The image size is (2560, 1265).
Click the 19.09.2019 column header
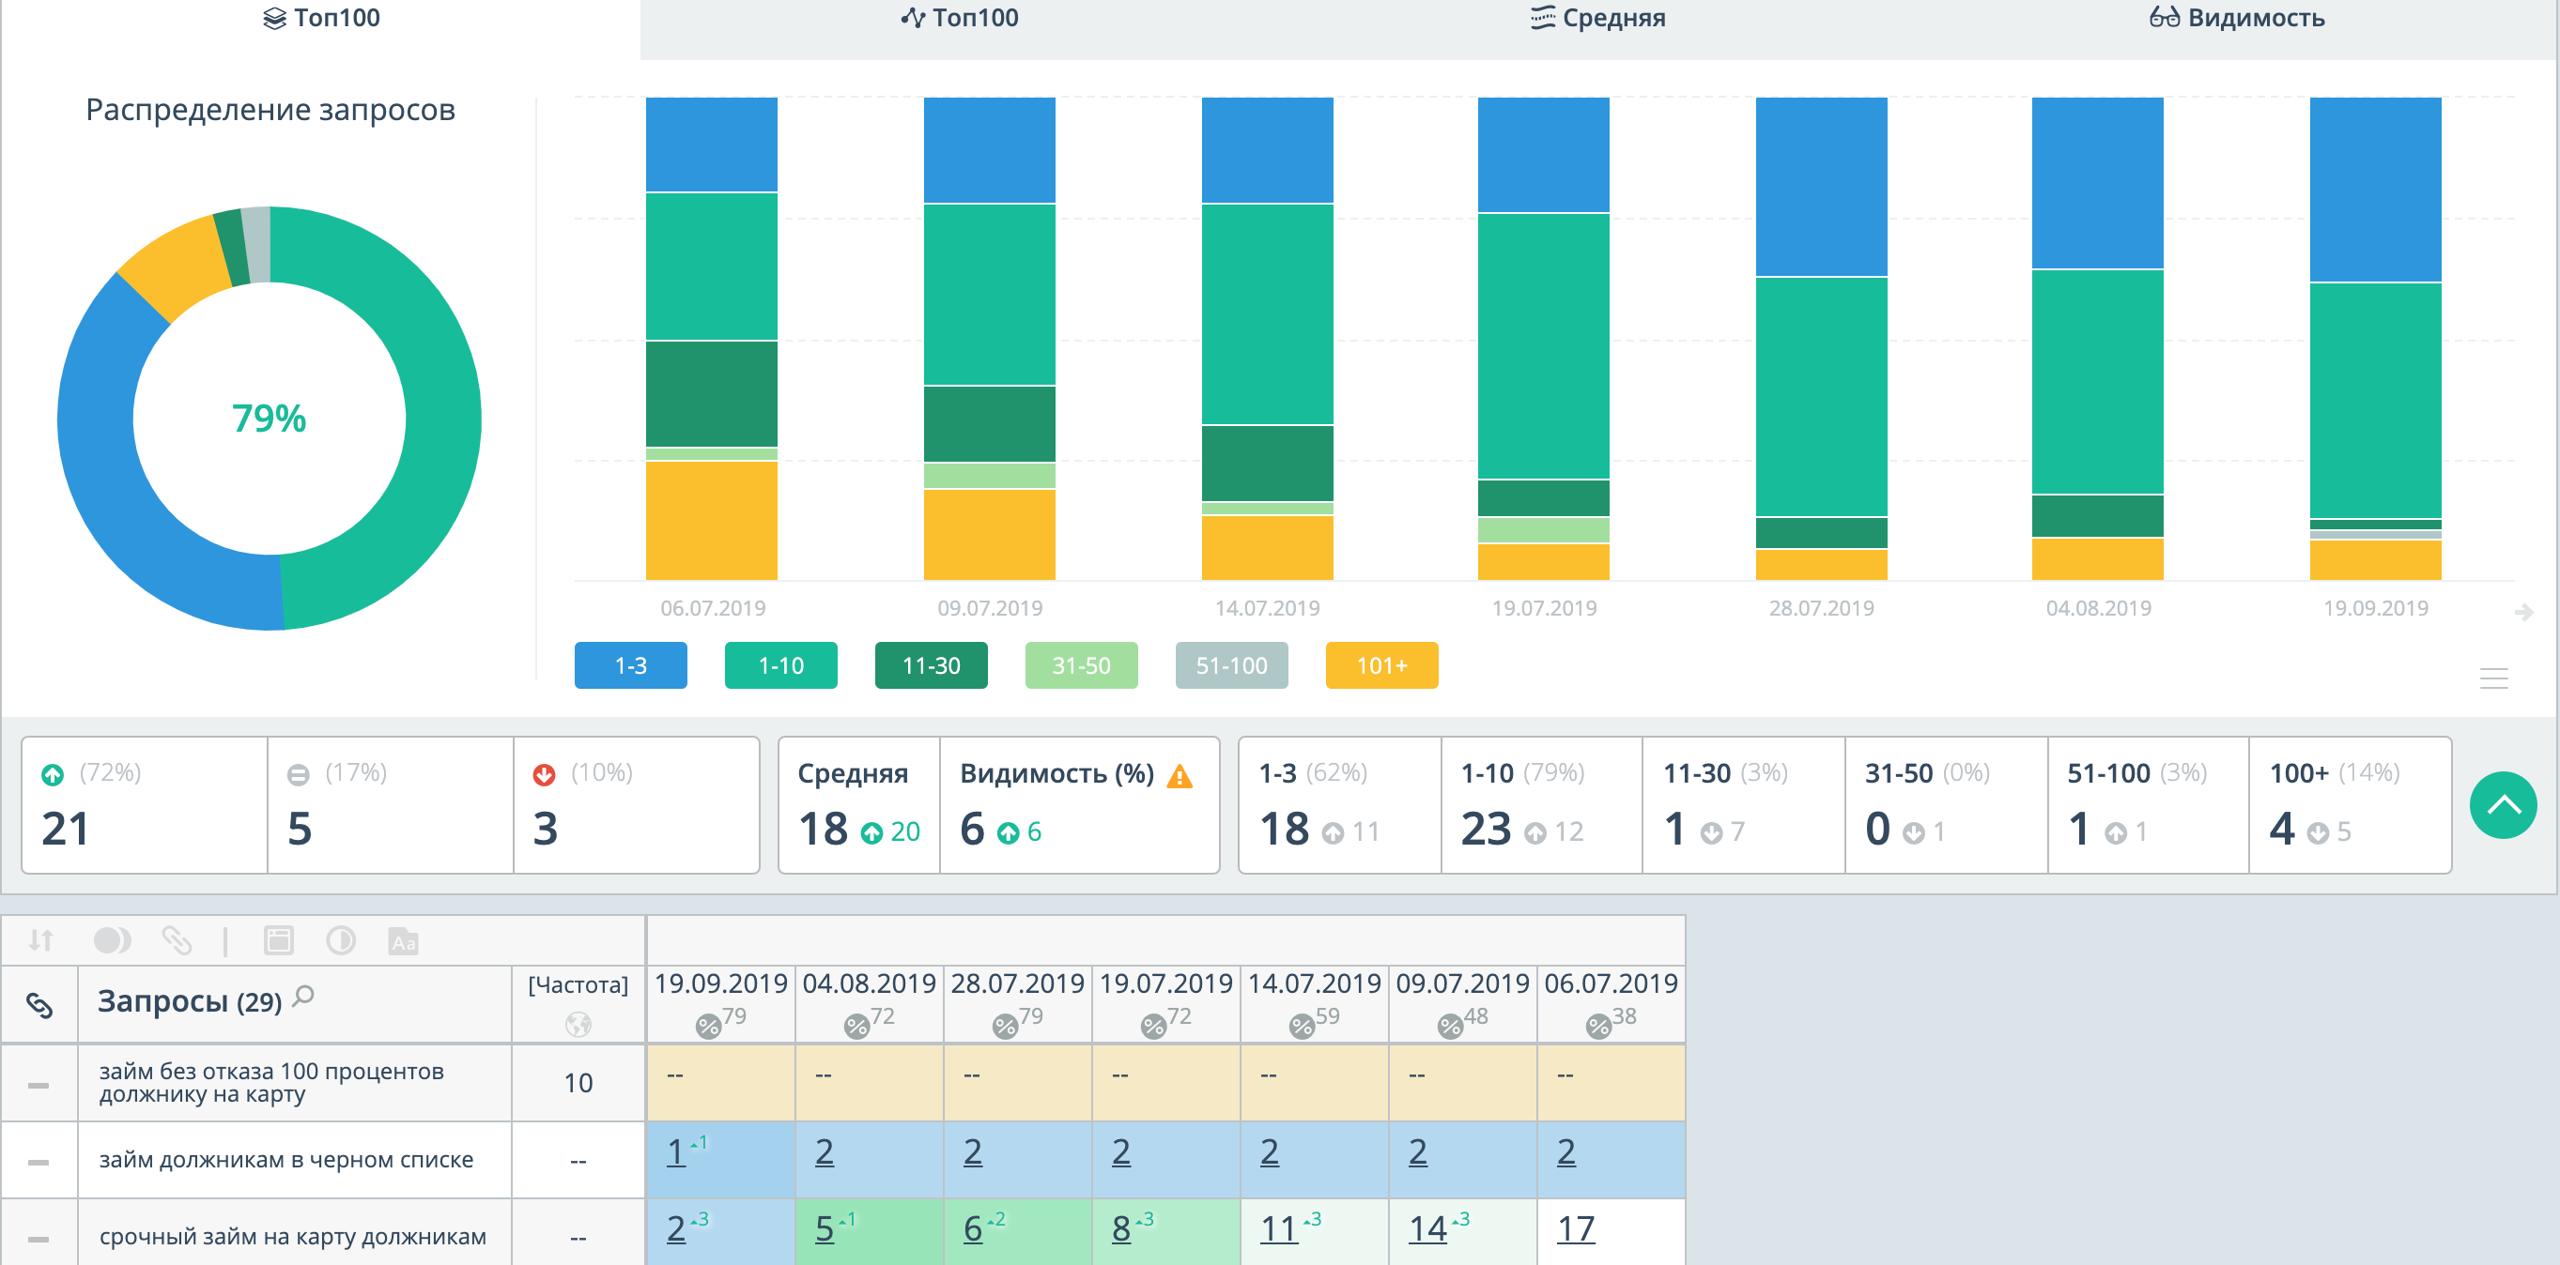click(x=720, y=983)
